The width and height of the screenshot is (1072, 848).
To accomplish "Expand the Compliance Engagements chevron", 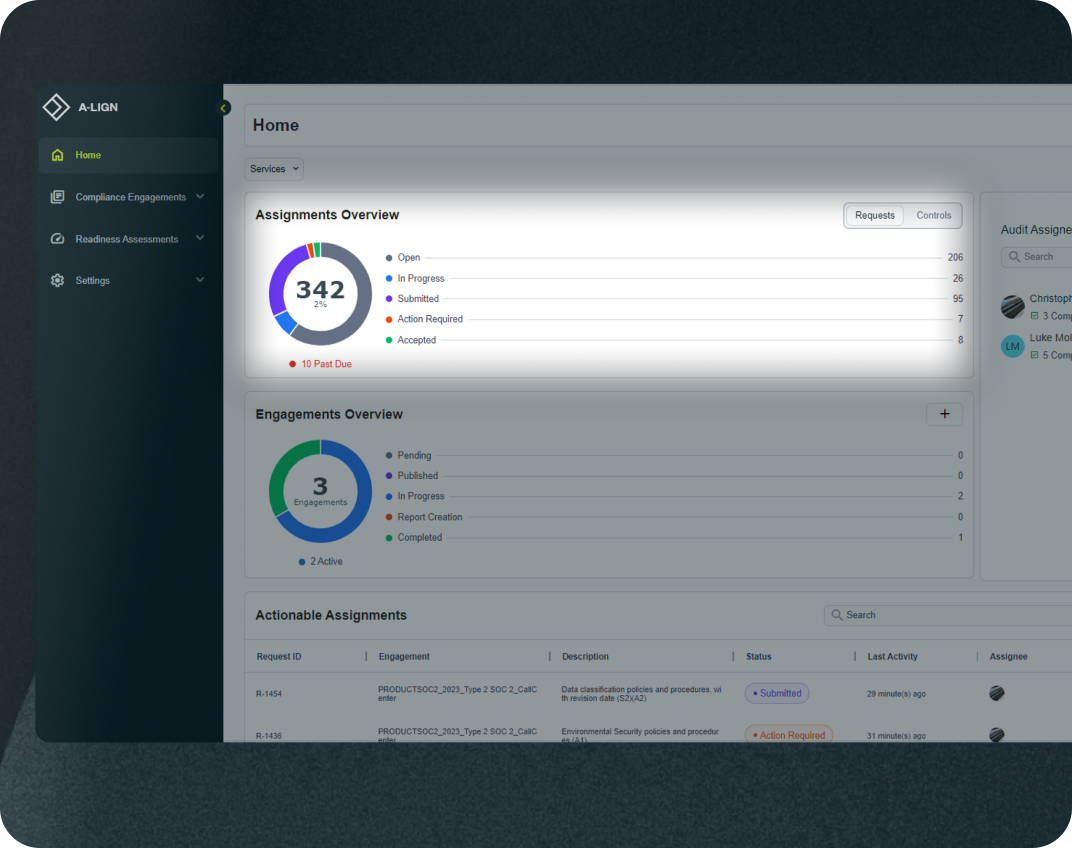I will coord(200,196).
